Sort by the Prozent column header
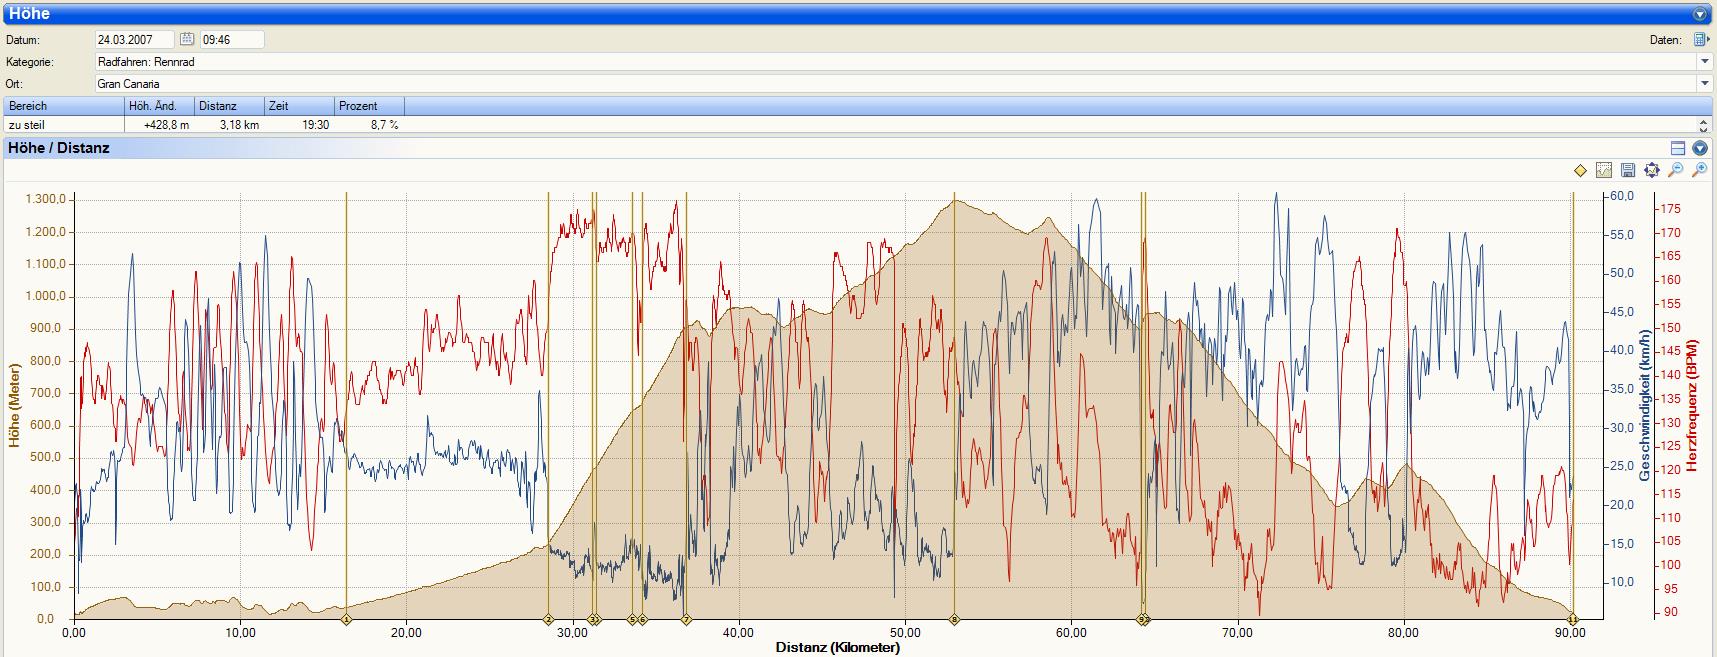The width and height of the screenshot is (1717, 657). tap(369, 106)
